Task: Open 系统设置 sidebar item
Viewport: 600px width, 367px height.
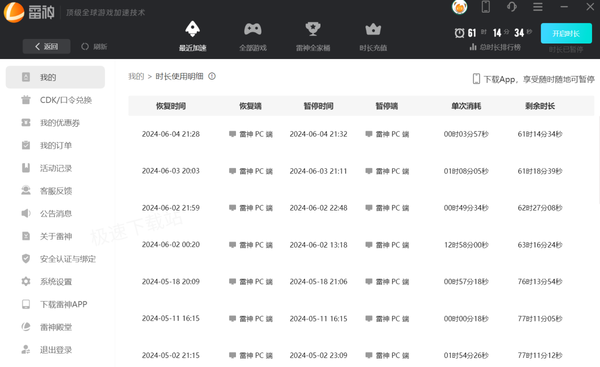Action: (55, 282)
